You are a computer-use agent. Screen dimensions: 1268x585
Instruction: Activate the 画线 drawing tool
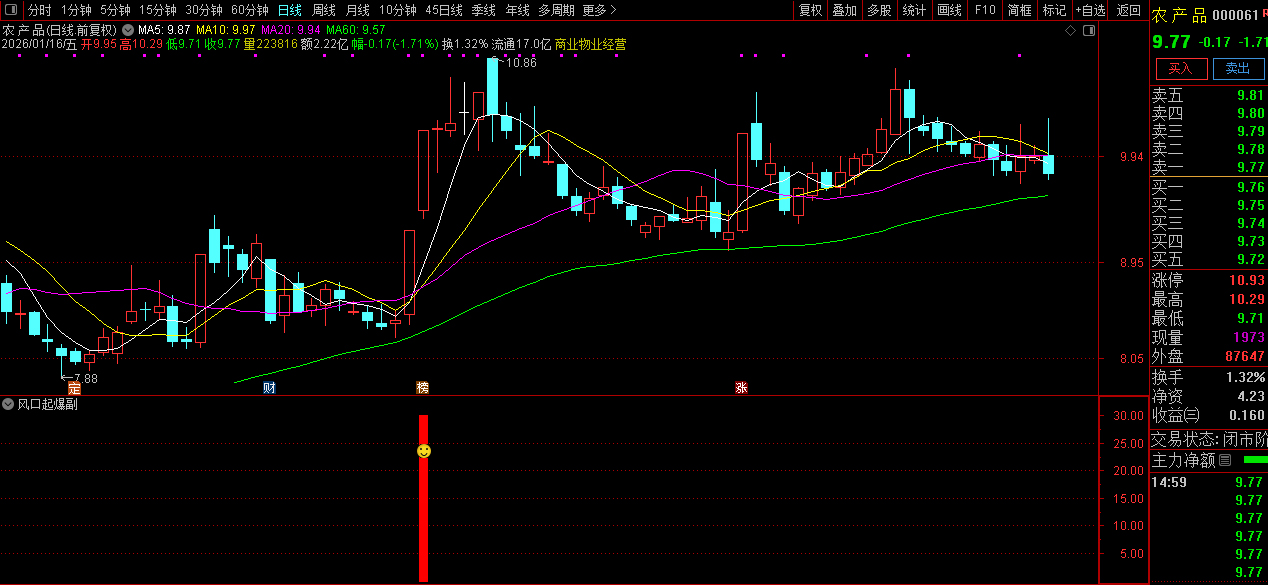[x=949, y=10]
